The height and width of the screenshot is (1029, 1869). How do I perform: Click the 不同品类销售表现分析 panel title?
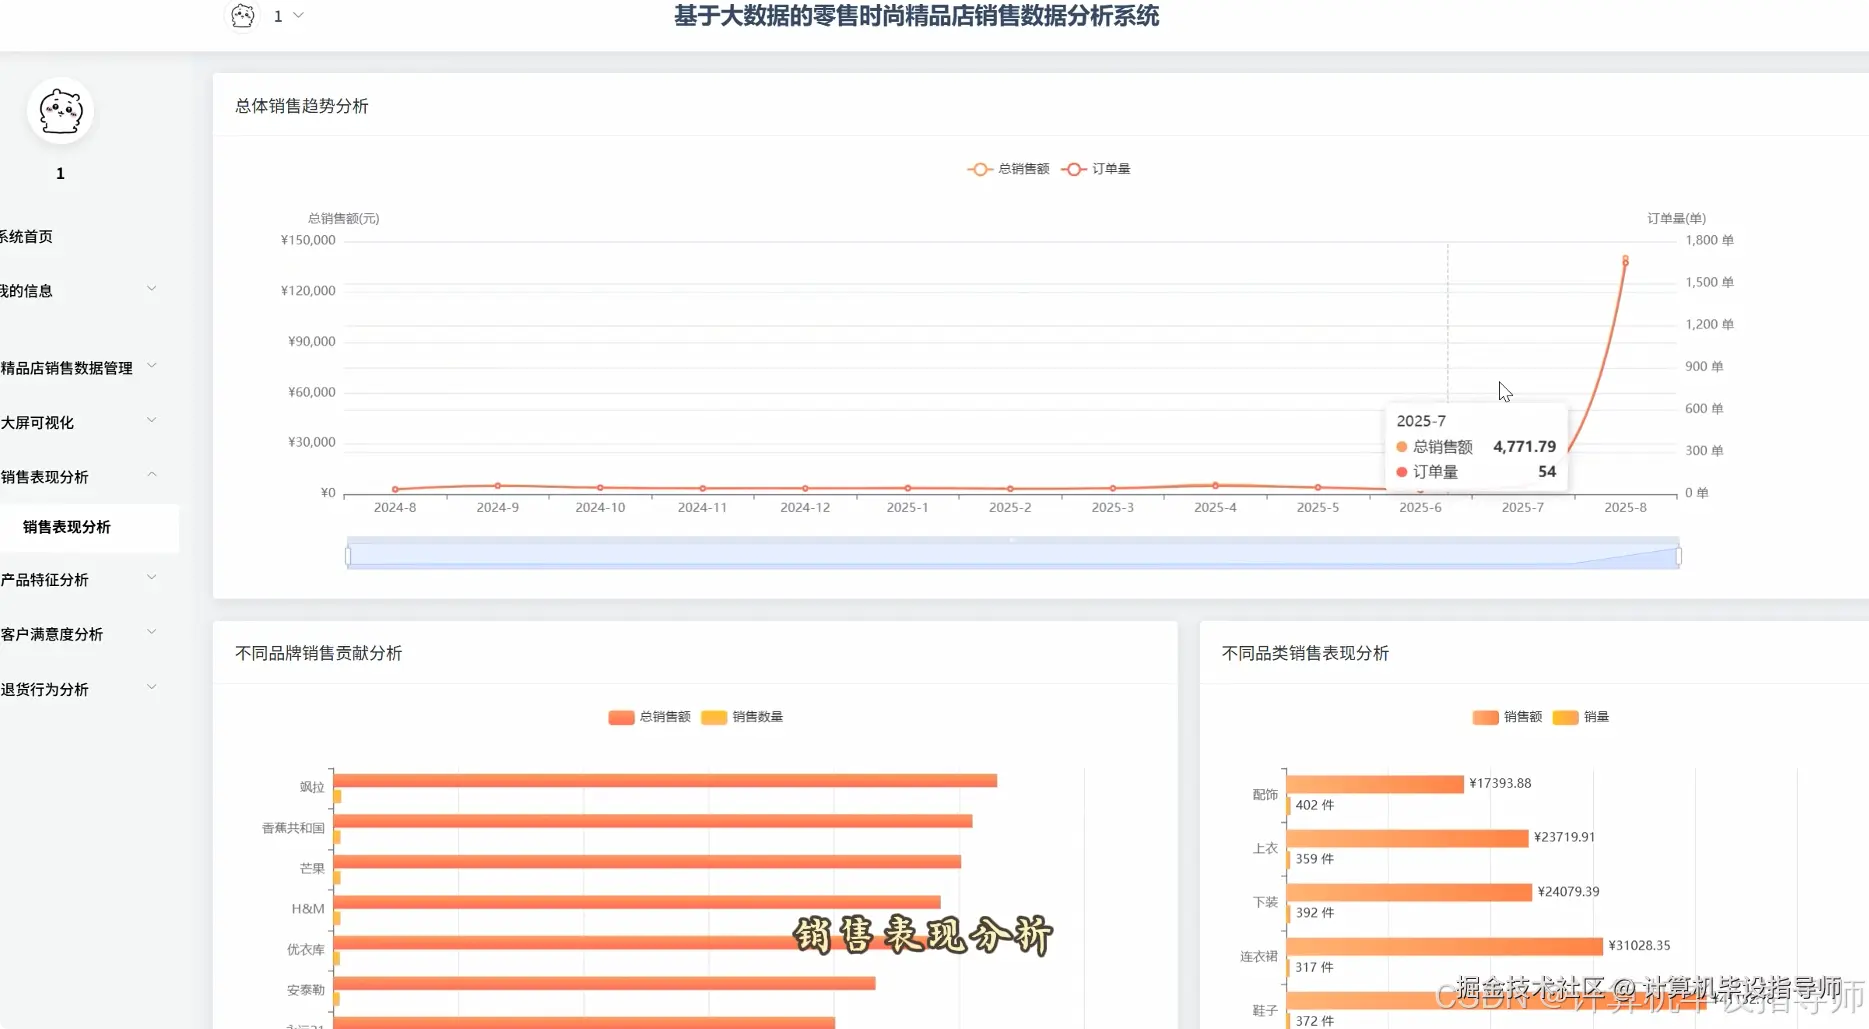tap(1305, 653)
